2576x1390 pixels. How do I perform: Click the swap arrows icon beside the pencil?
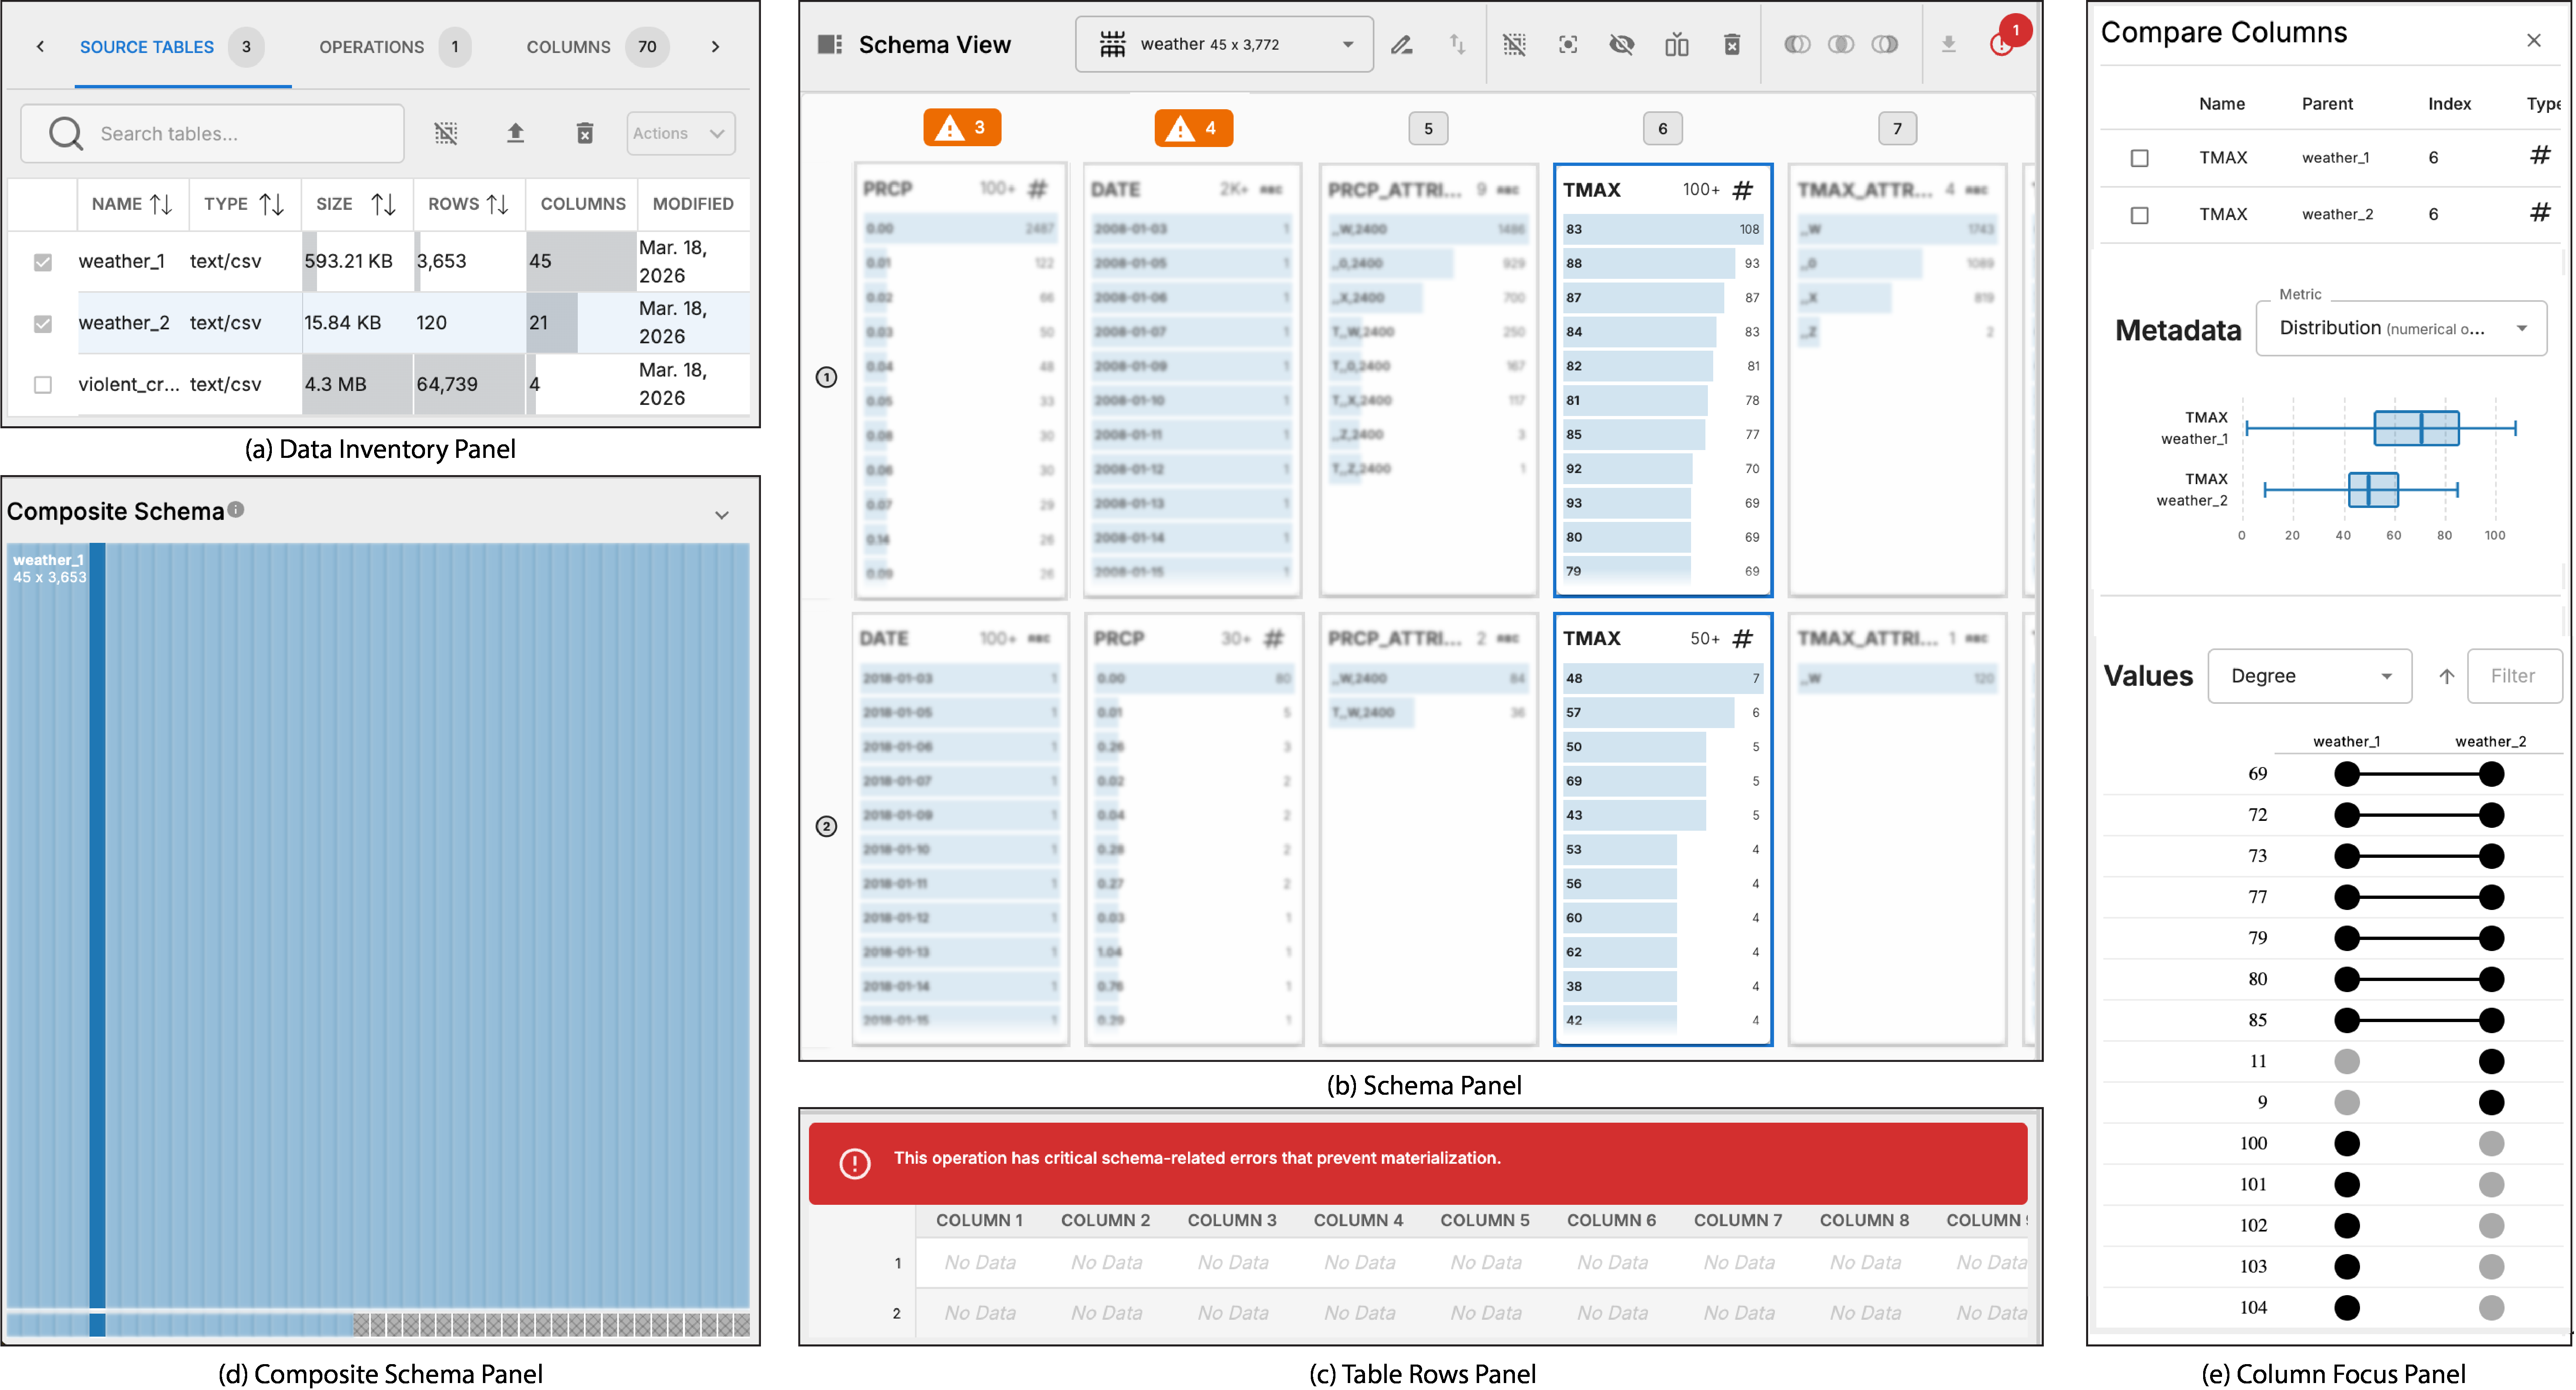tap(1457, 44)
